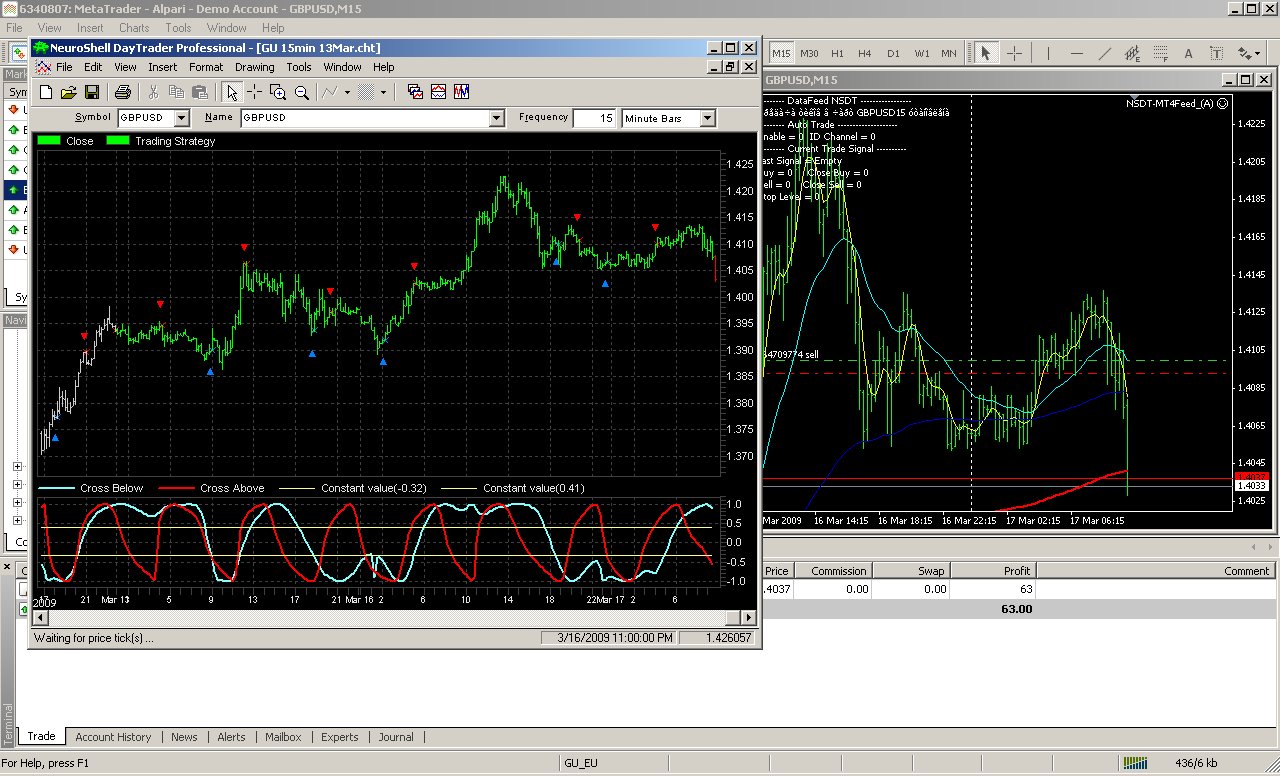Toggle the M30 timeframe button
The image size is (1280, 776).
point(809,53)
